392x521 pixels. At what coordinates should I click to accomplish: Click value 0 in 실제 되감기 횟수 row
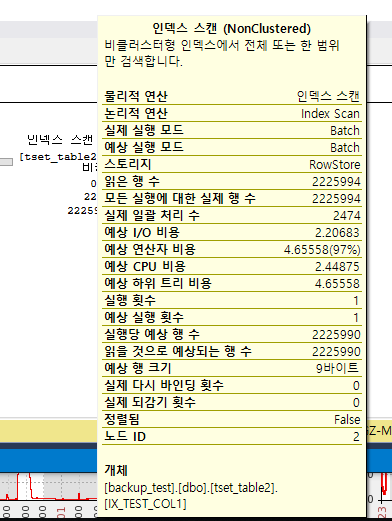356,403
